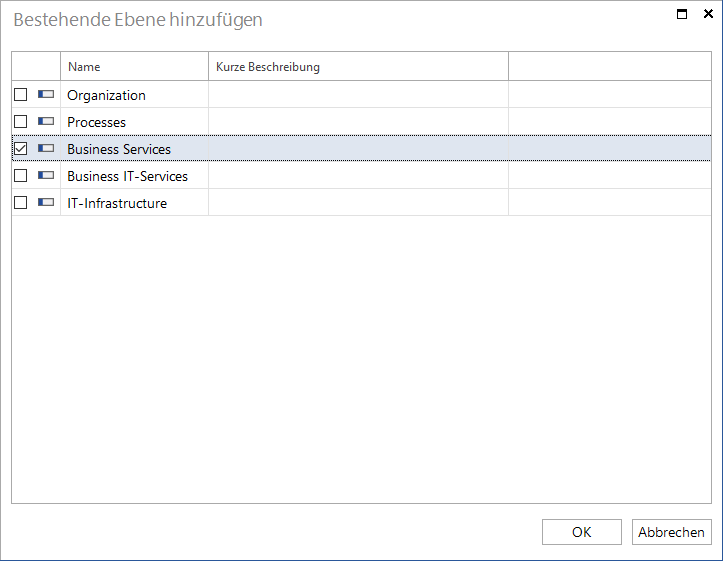Click the layer icon beside Organization
Screen dimensions: 723x561
point(46,94)
